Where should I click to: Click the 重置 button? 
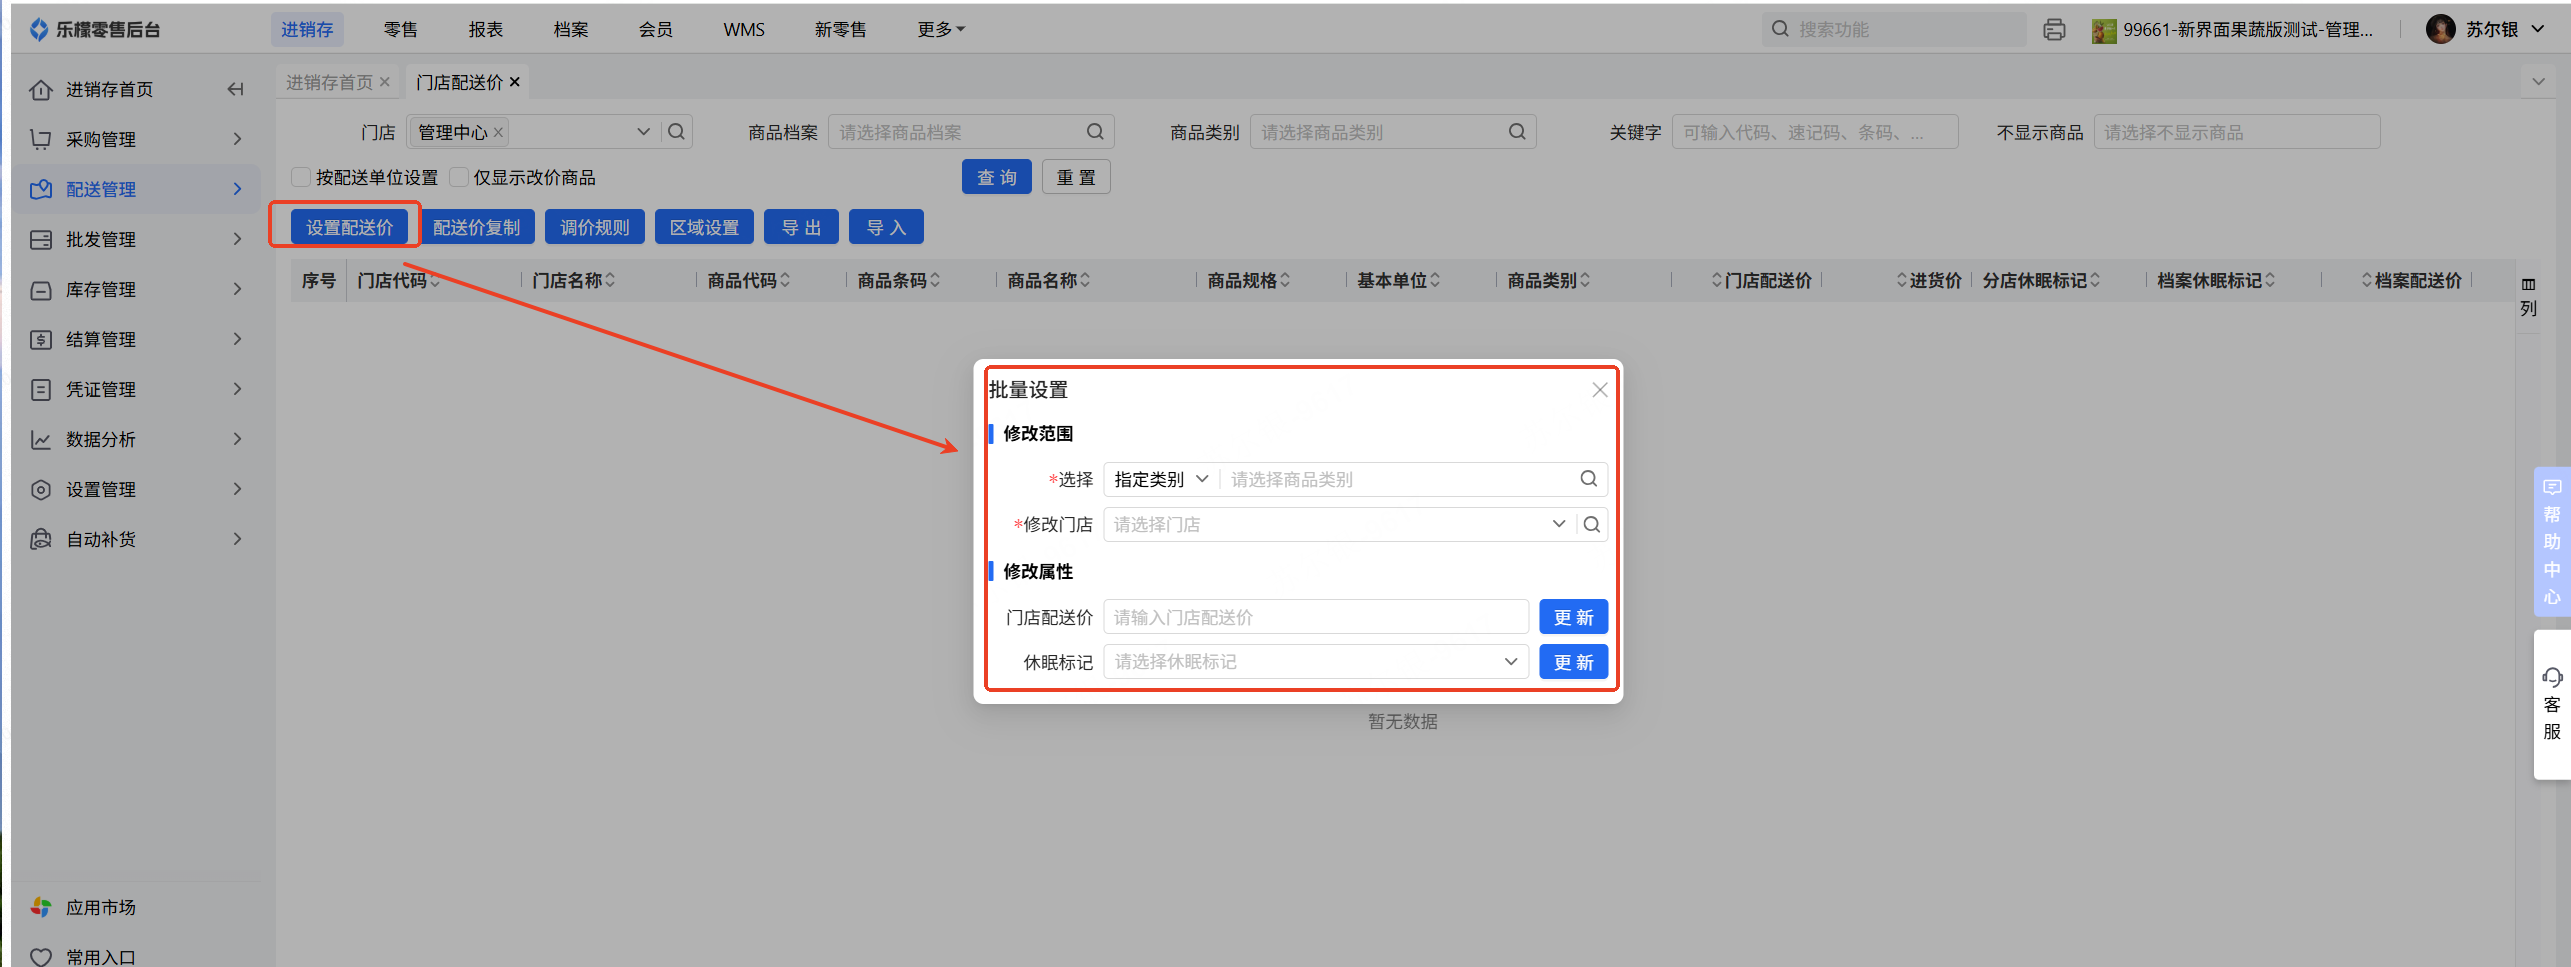[1076, 177]
